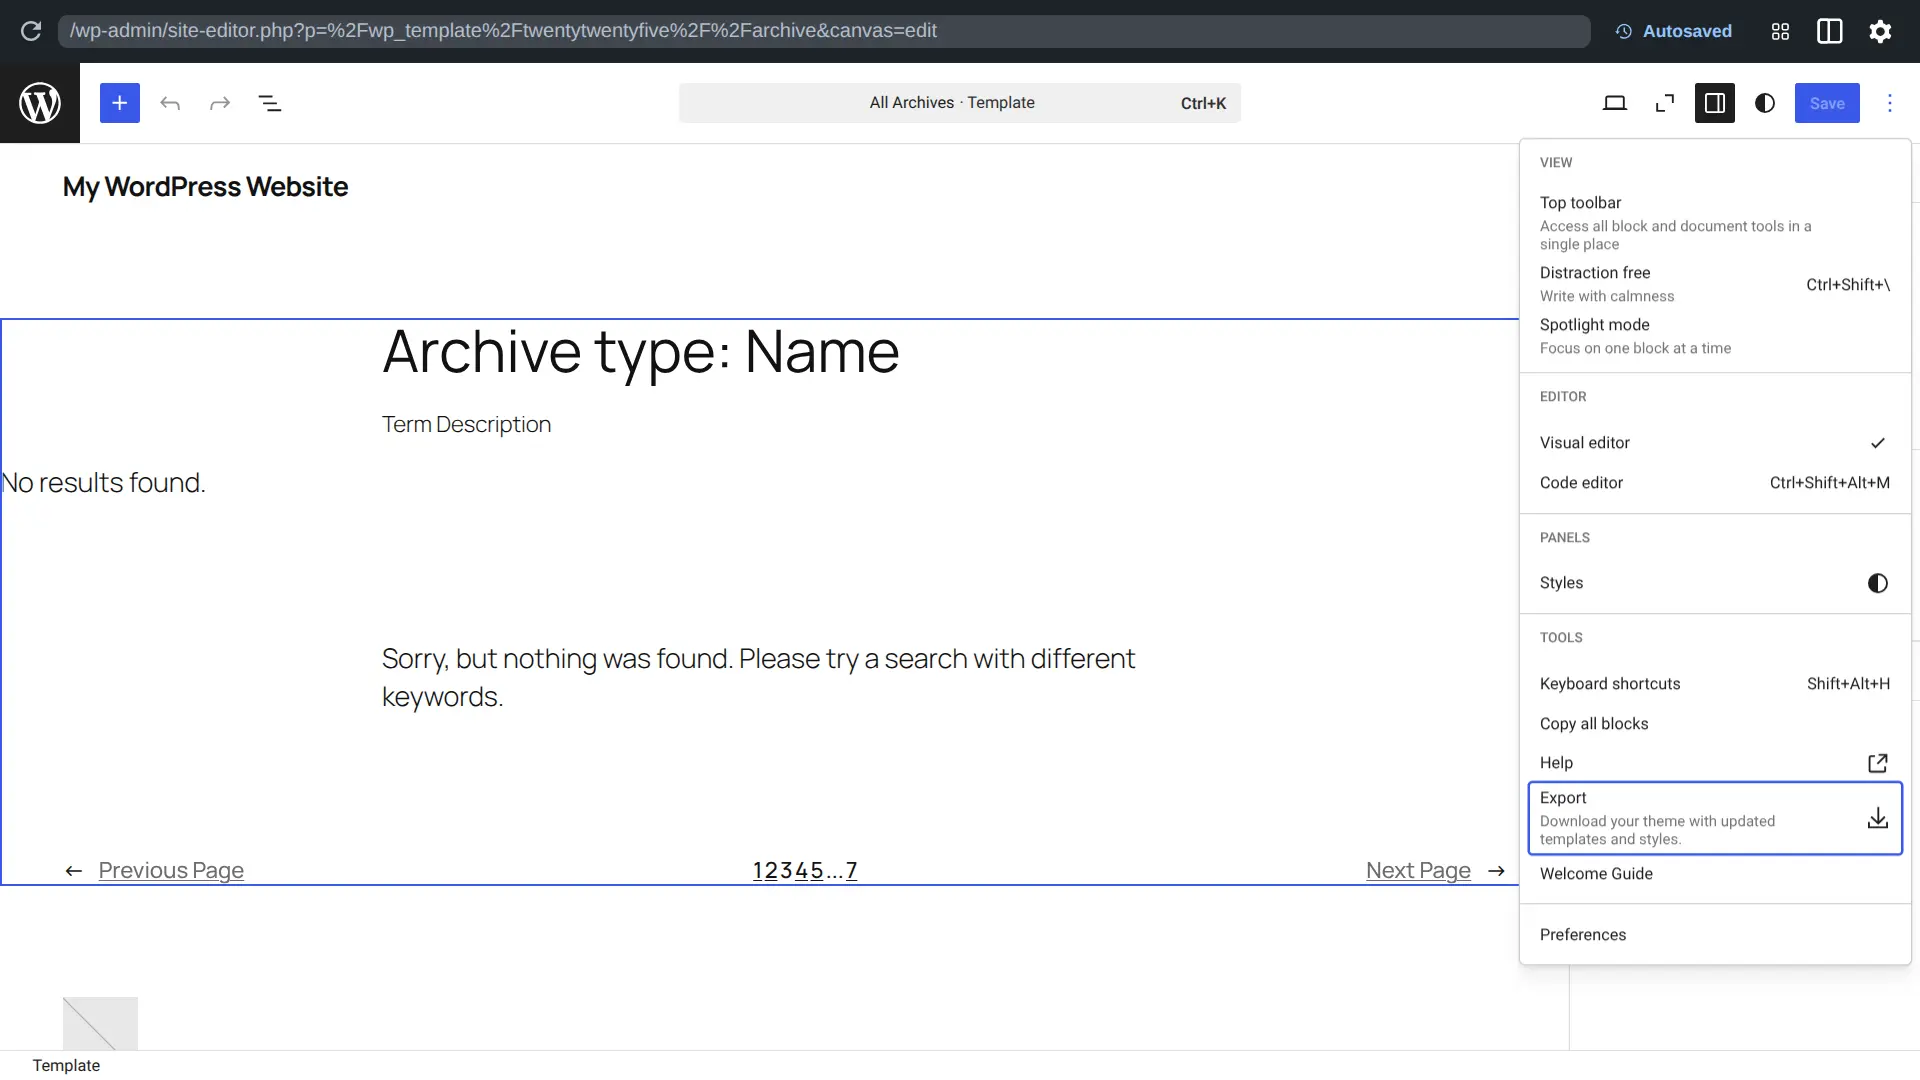Screen dimensions: 1920x1080
Task: Redo the last change
Action: (220, 103)
